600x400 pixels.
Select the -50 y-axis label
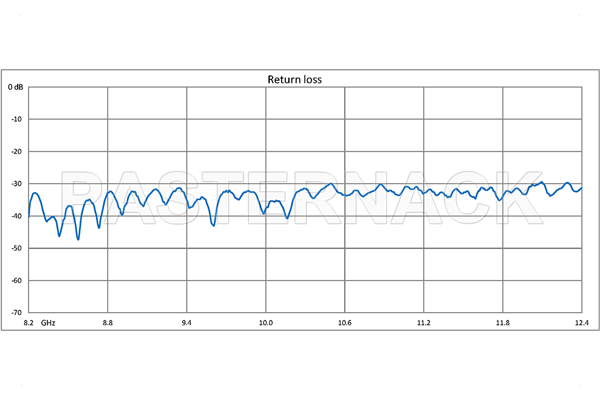click(x=16, y=248)
